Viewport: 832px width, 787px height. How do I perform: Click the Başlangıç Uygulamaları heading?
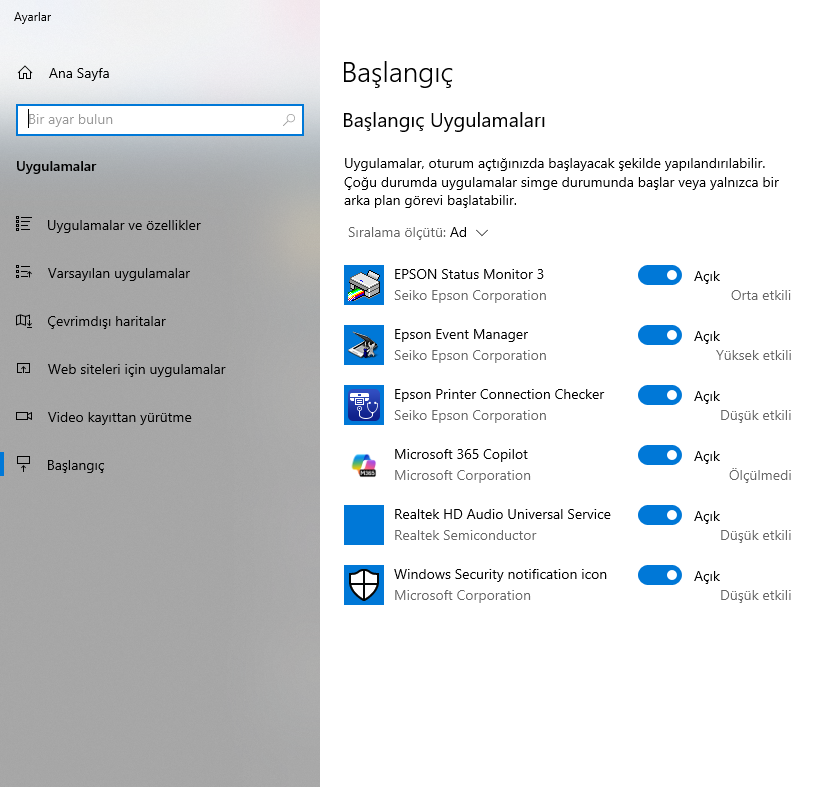click(444, 120)
